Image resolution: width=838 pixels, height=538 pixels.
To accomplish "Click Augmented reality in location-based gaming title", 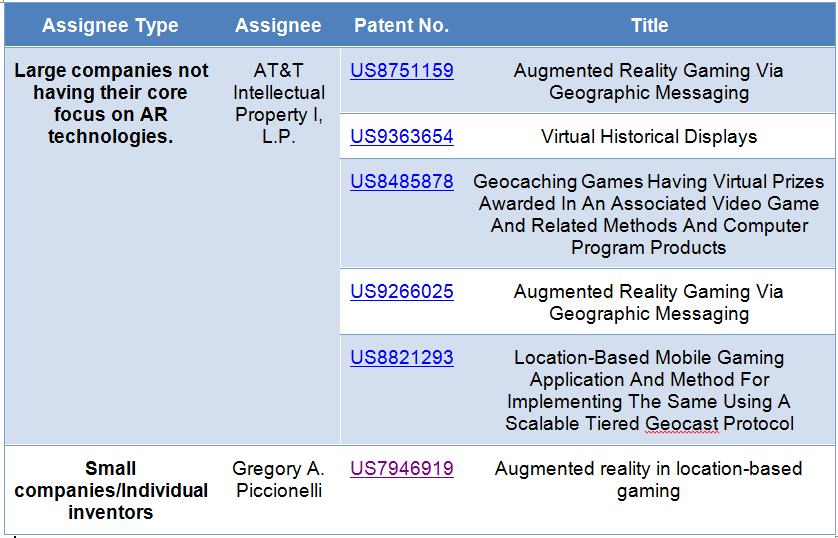I will tap(648, 479).
